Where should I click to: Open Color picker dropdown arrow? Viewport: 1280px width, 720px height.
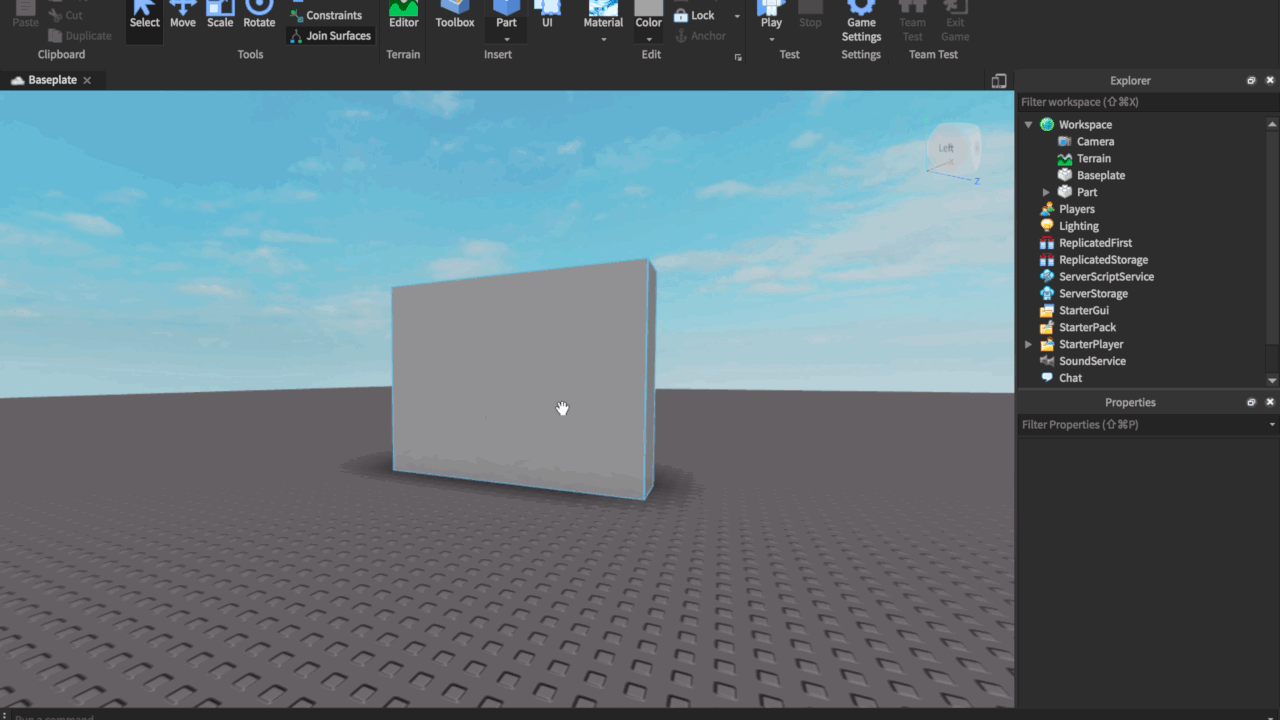[x=649, y=39]
